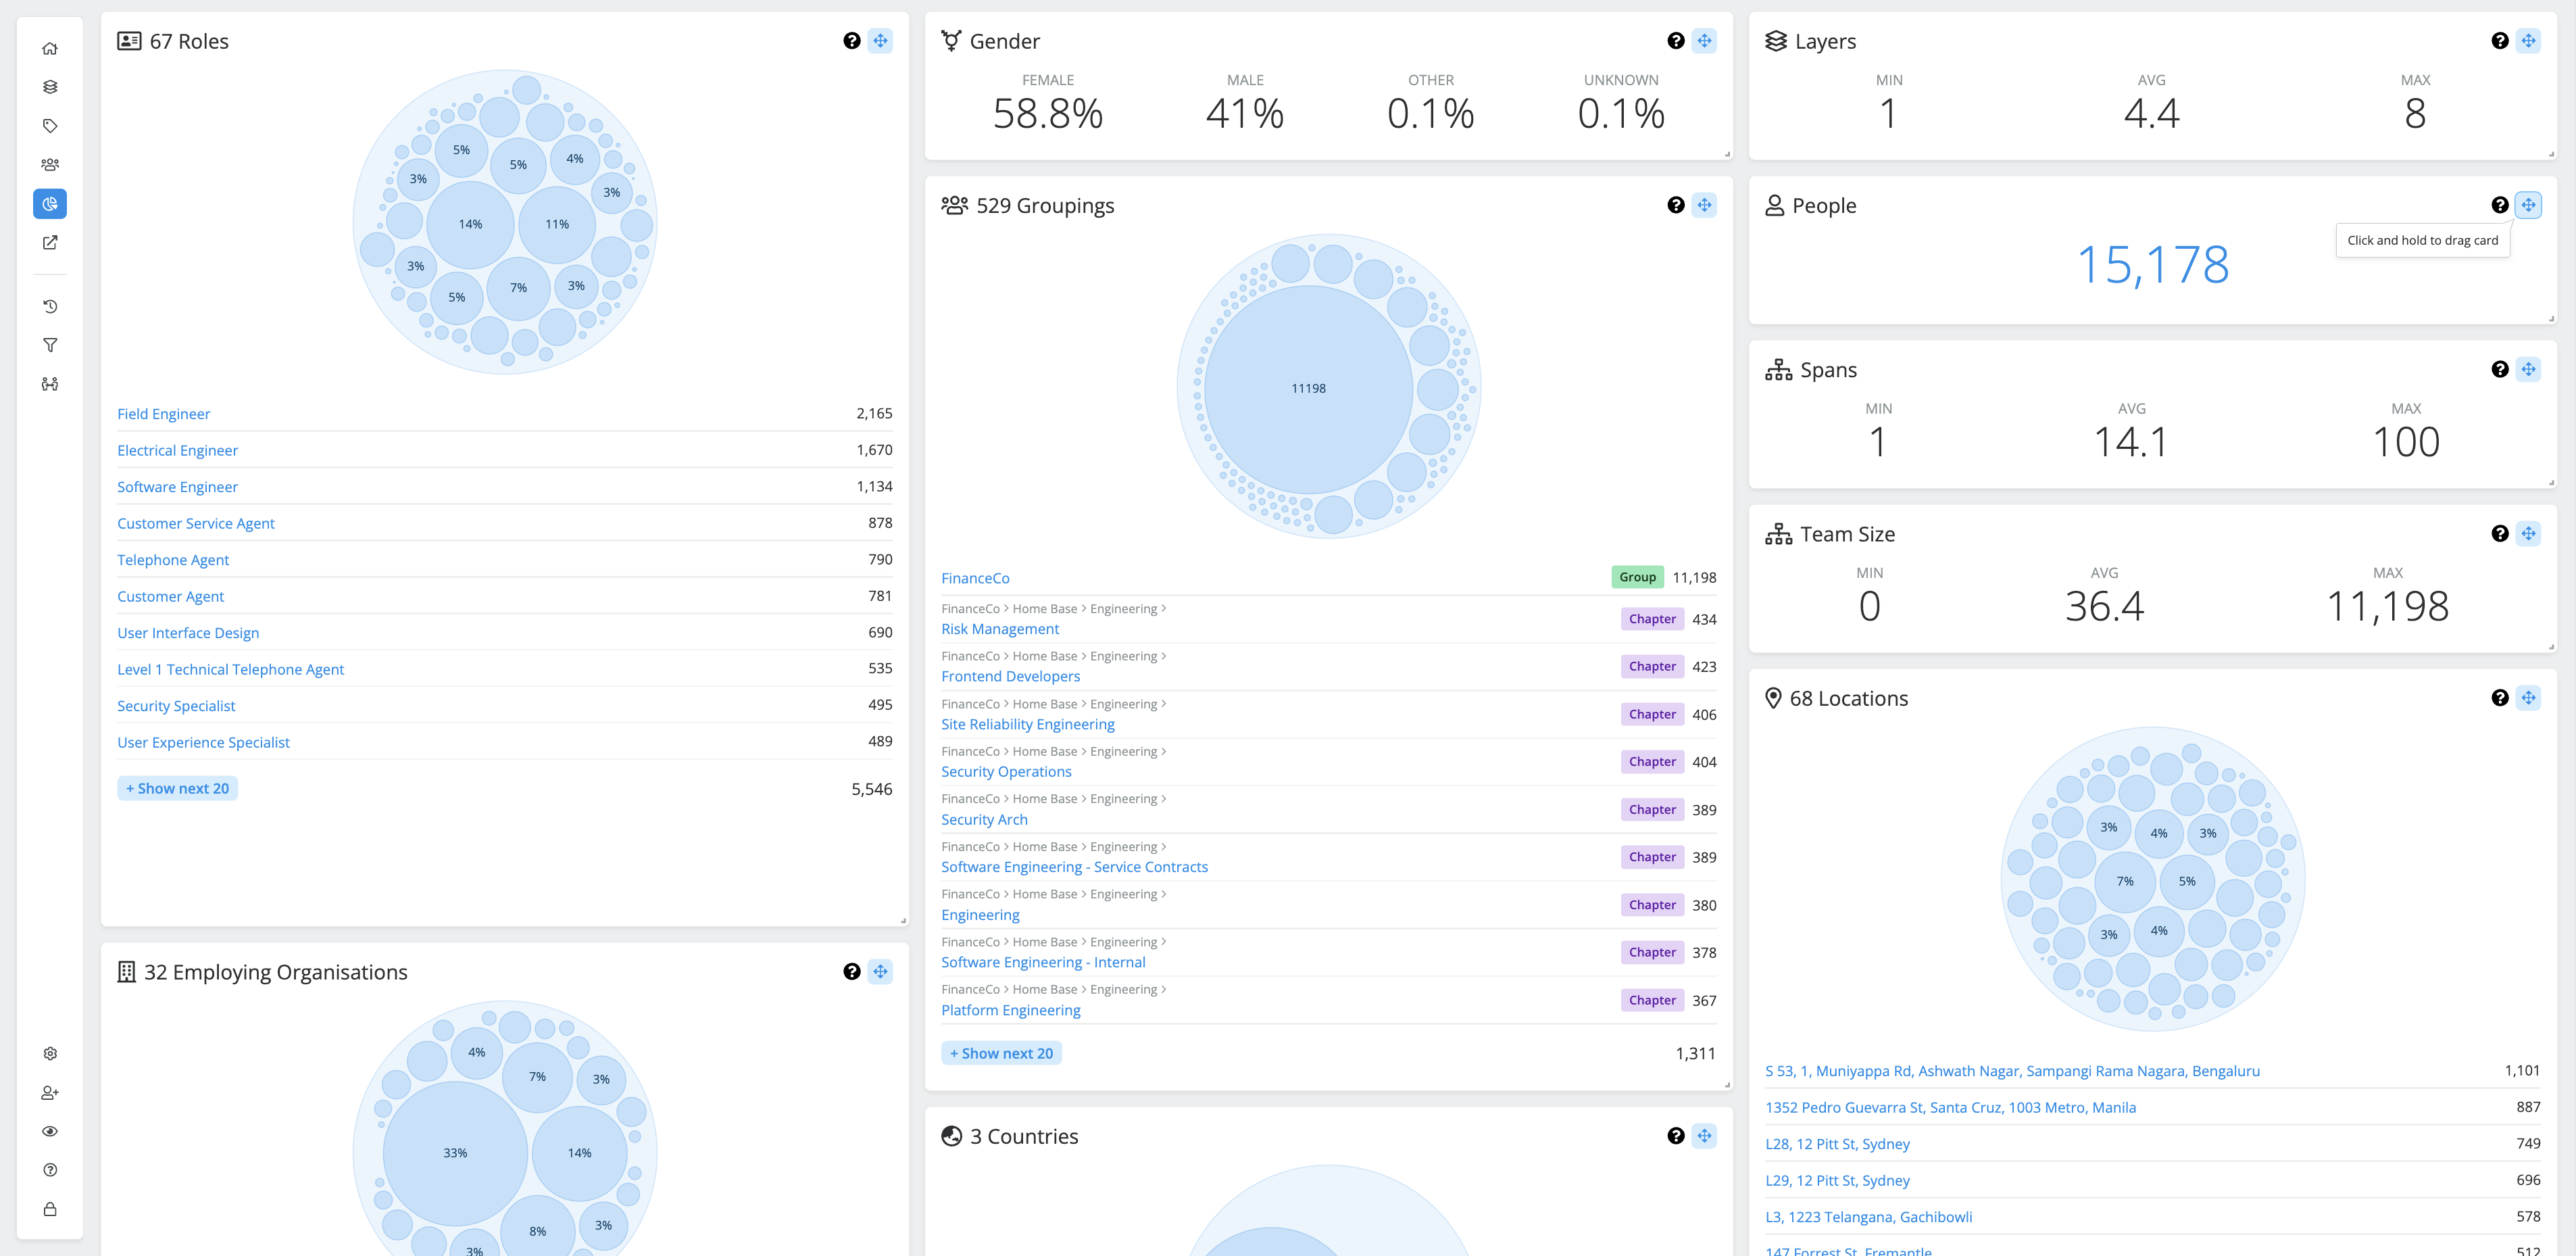Open the FinanceCo group link
This screenshot has width=2576, height=1256.
click(974, 577)
